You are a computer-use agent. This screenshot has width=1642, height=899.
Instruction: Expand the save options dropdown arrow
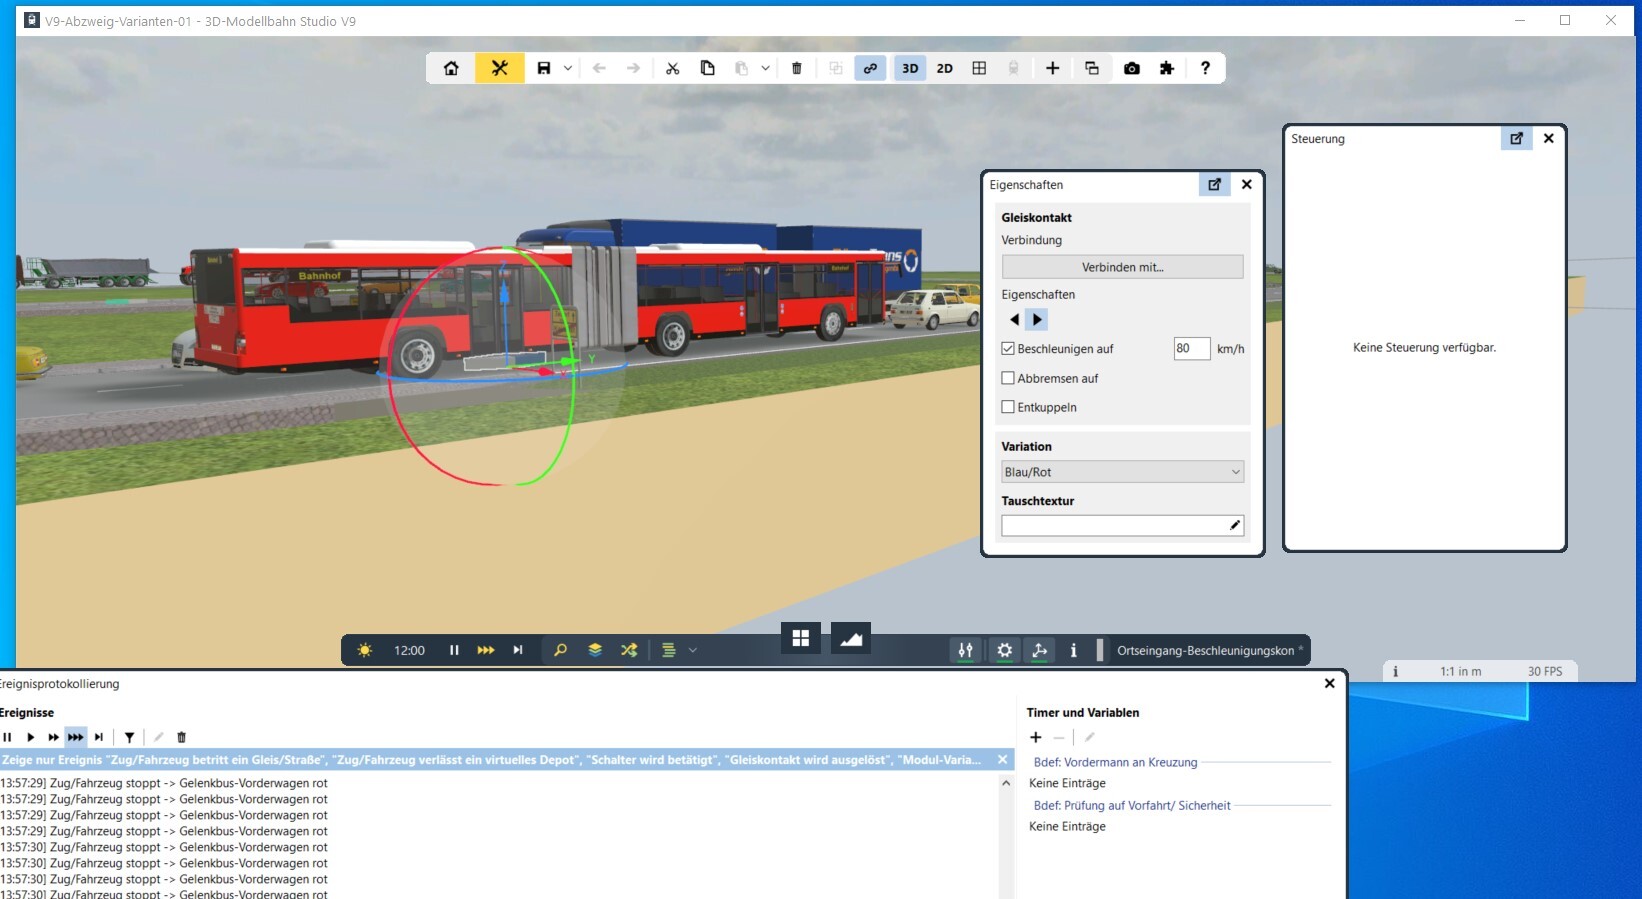tap(568, 68)
